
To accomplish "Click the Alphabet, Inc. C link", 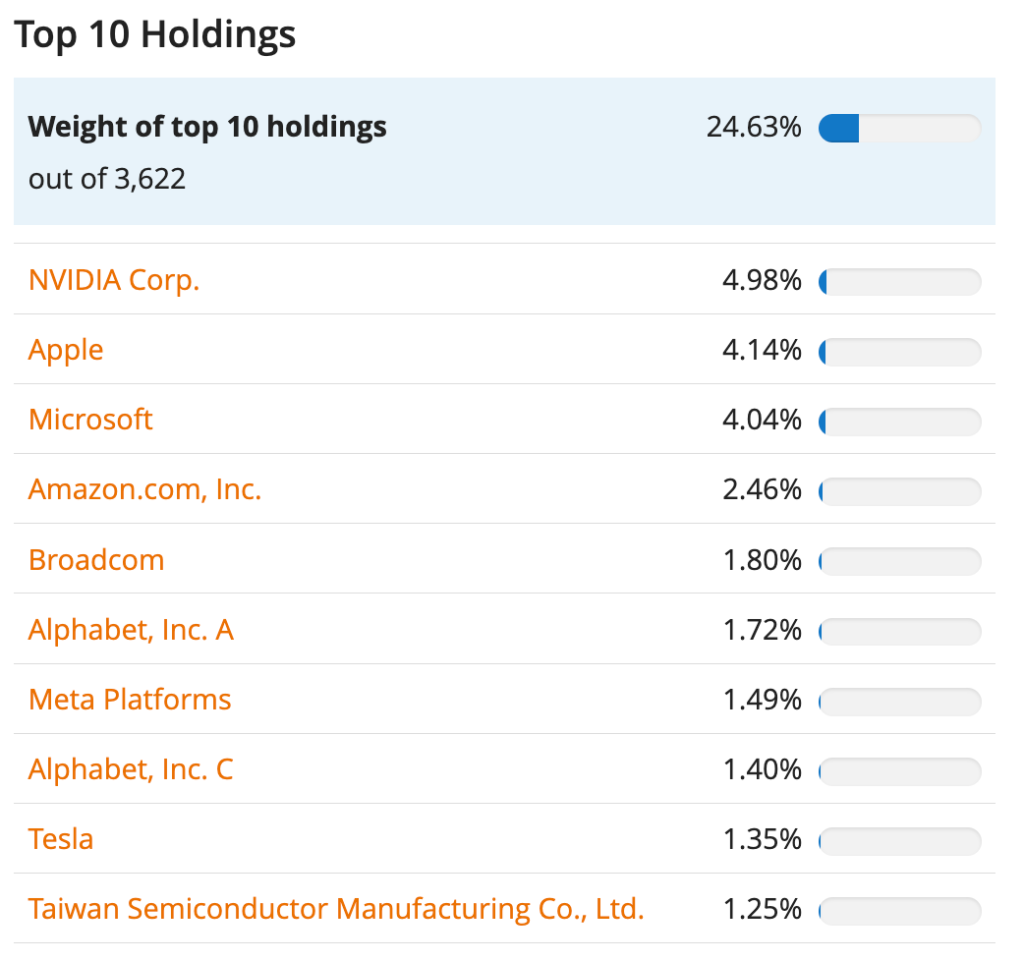I will (x=131, y=769).
